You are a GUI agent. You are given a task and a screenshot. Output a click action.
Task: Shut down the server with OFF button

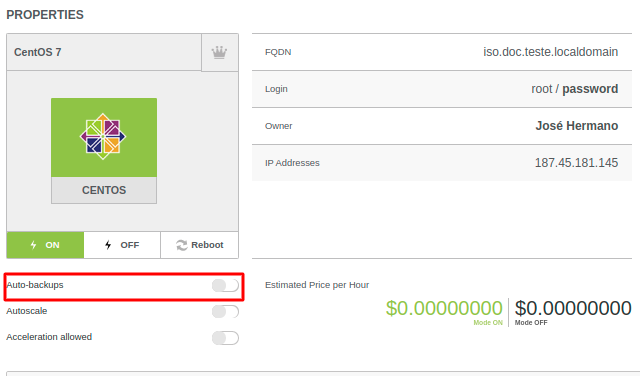click(x=122, y=245)
